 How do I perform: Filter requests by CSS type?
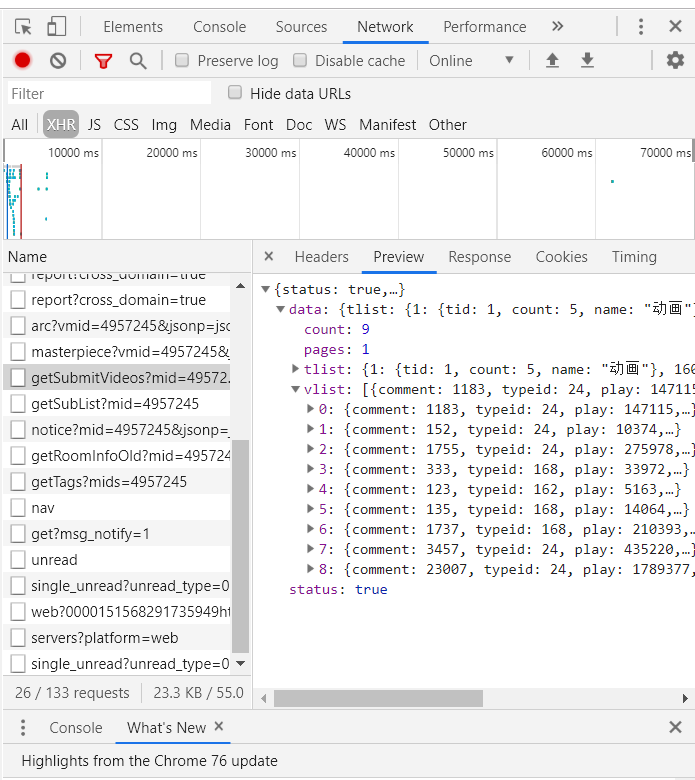click(x=126, y=124)
